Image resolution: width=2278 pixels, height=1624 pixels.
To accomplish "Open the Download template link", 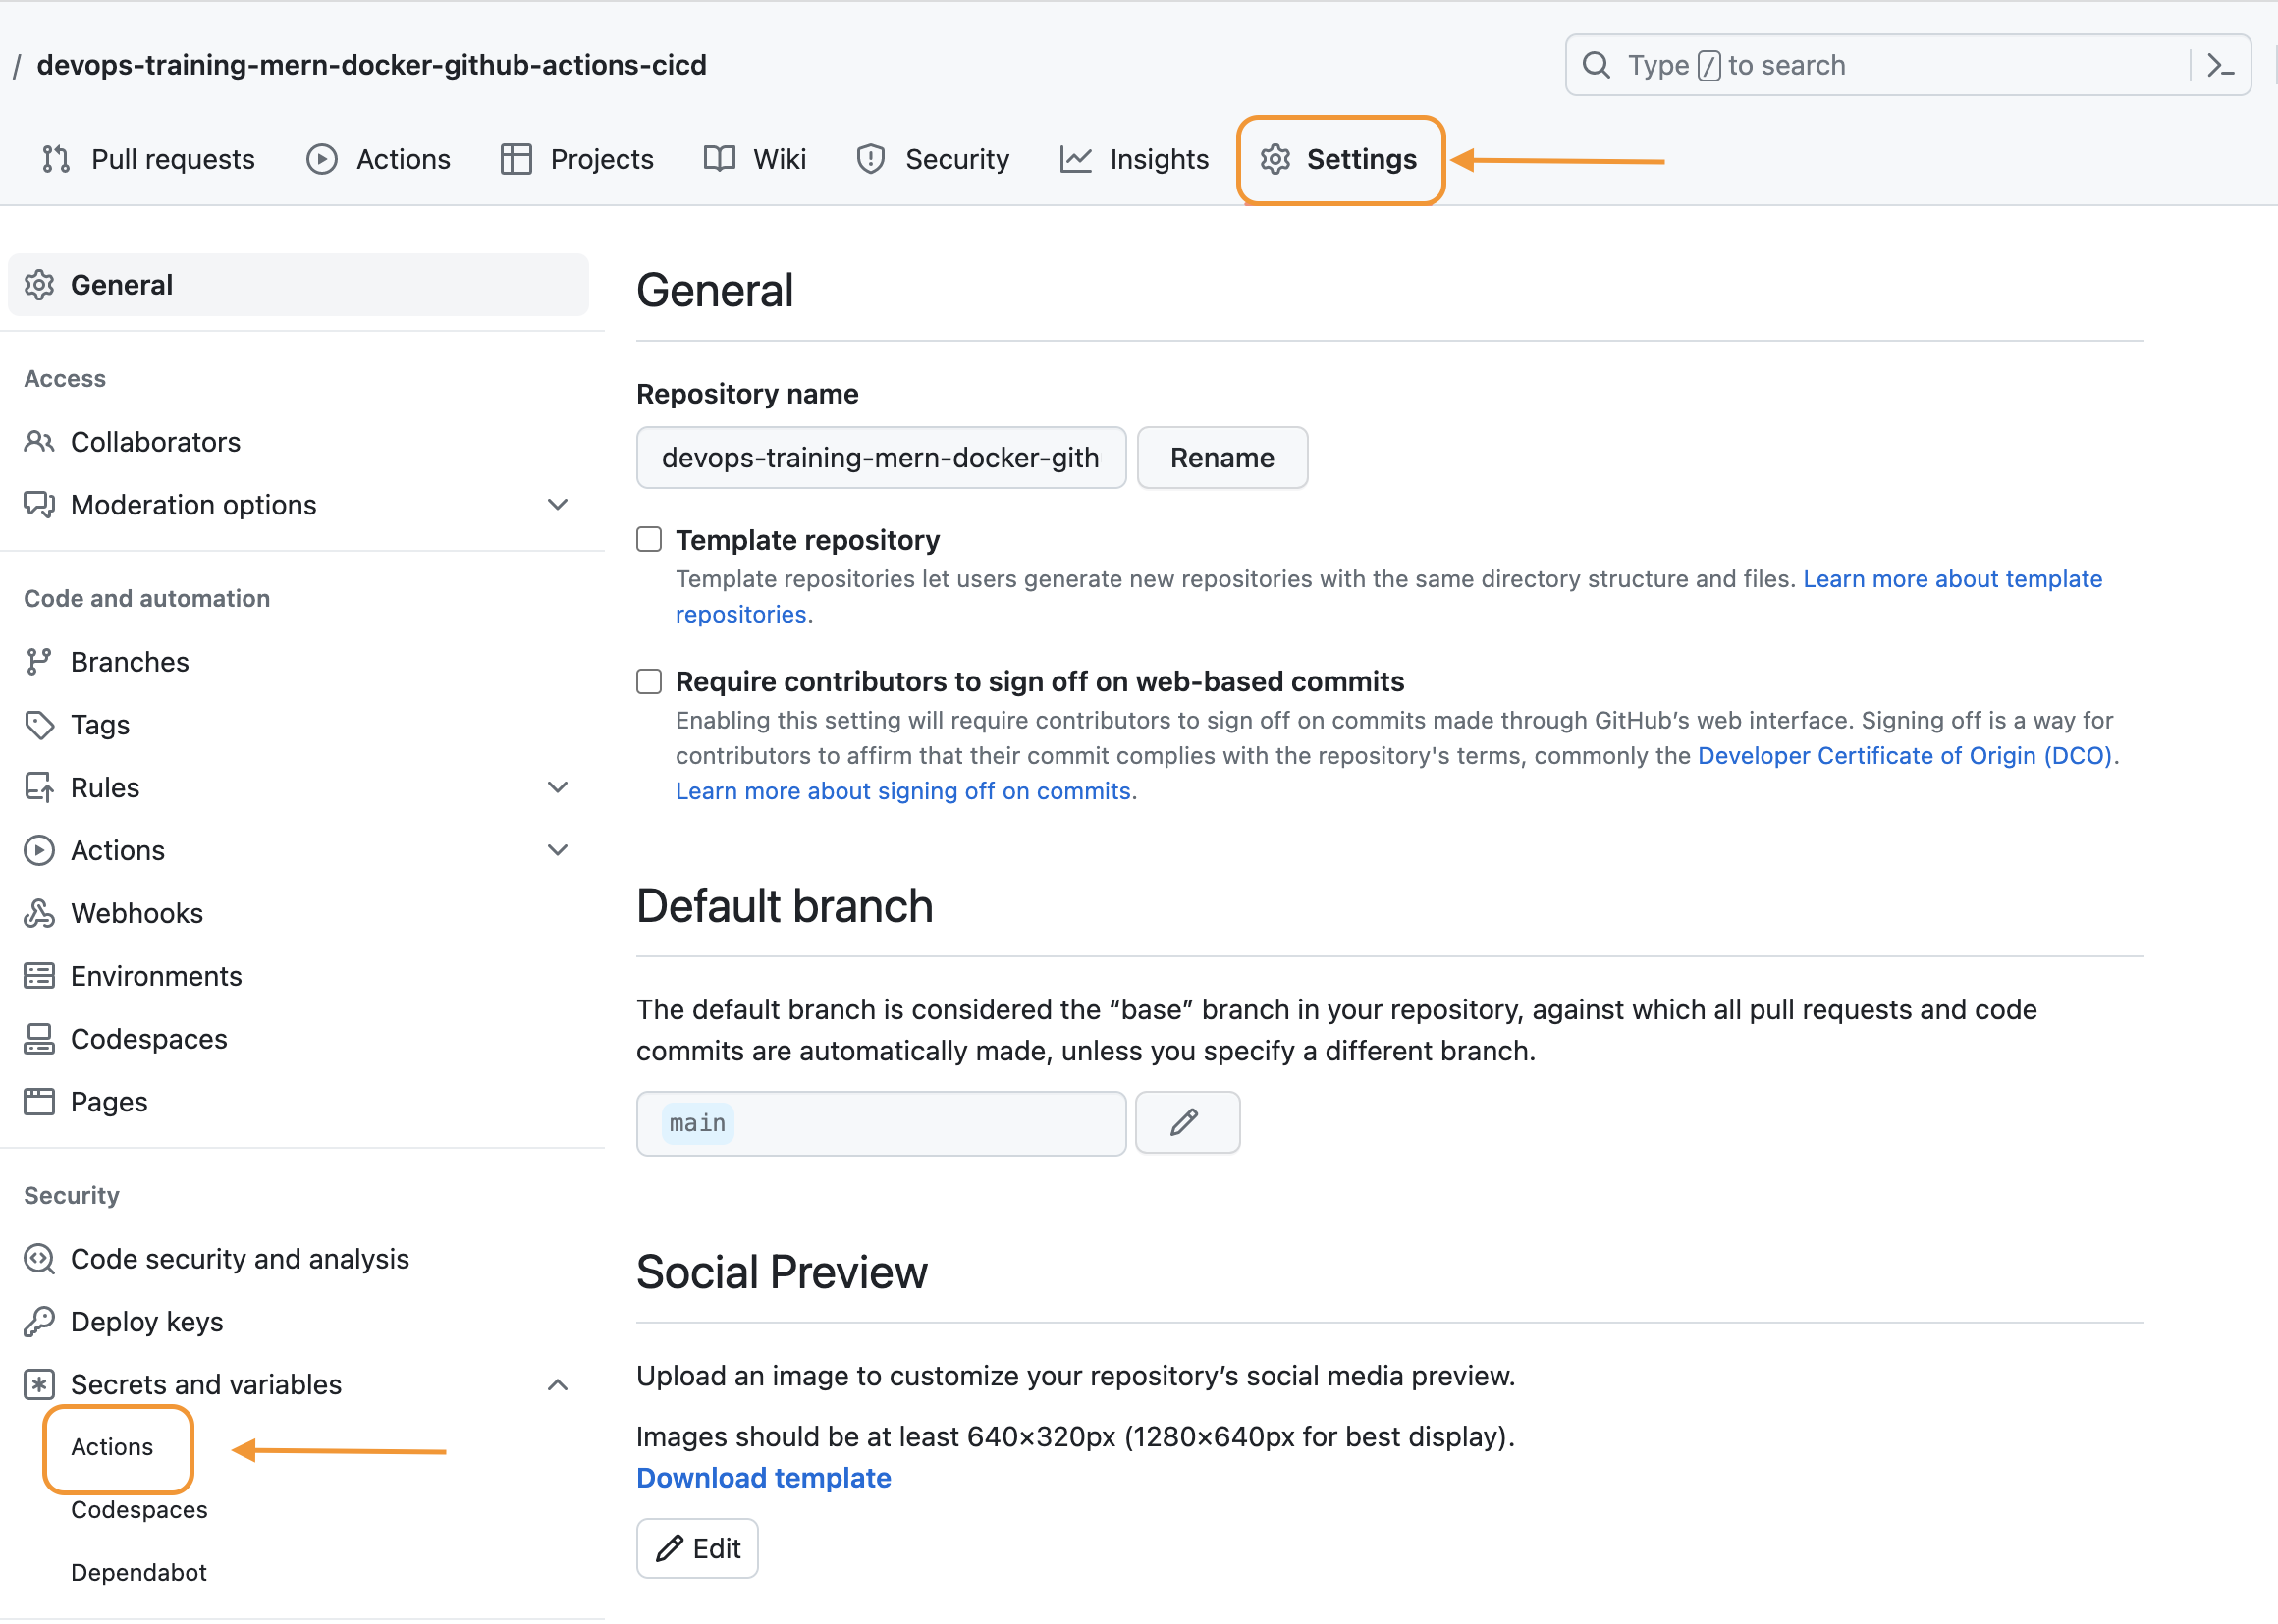I will (x=763, y=1478).
